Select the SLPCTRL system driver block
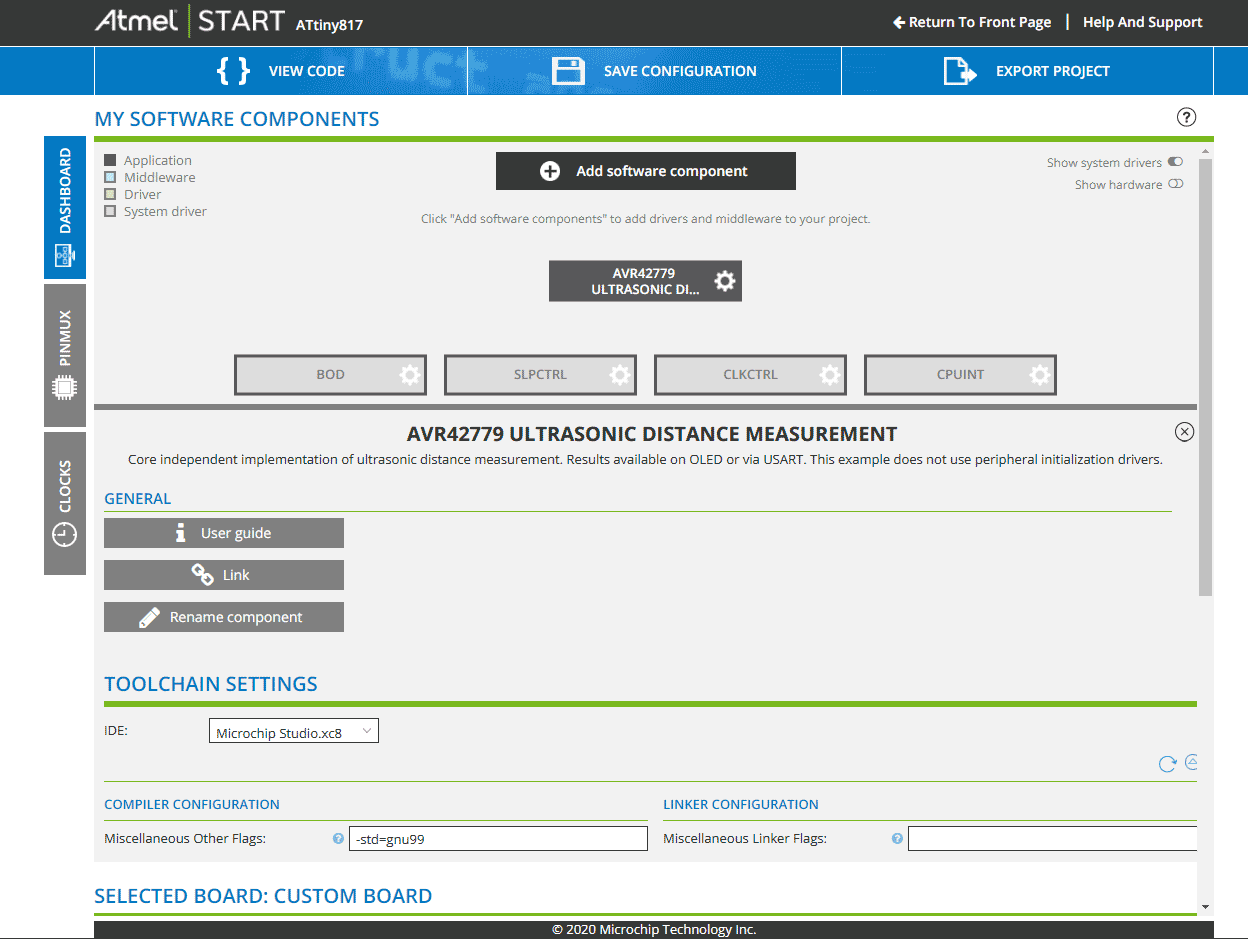 coord(540,375)
